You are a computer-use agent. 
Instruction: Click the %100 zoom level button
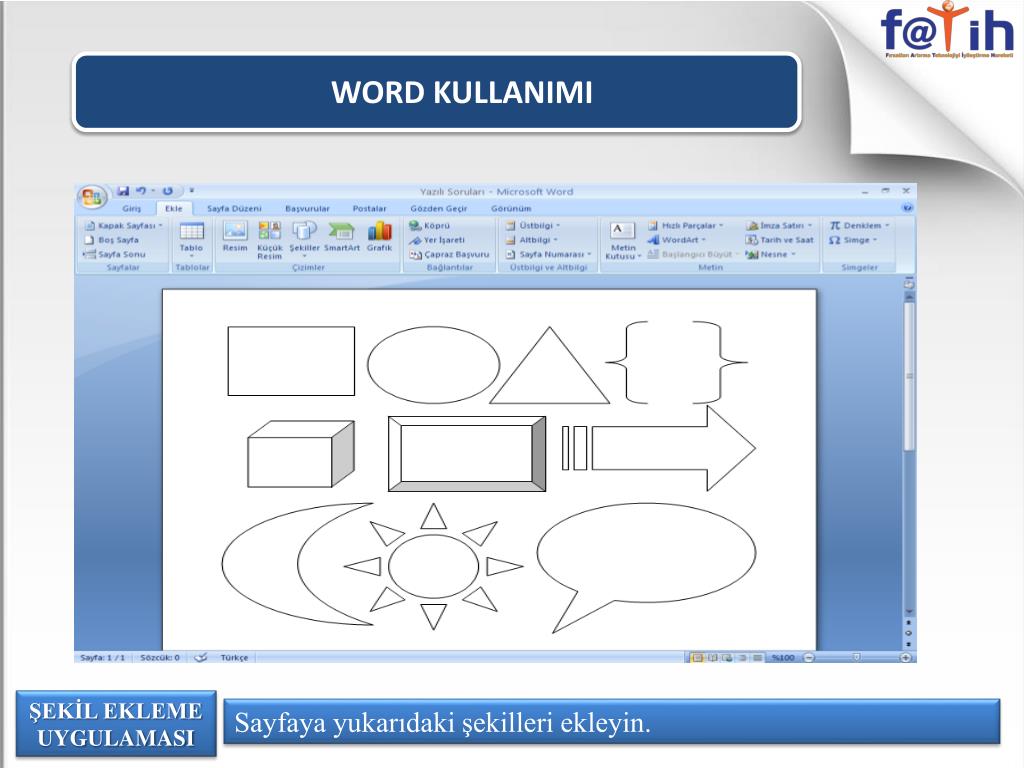click(x=782, y=658)
